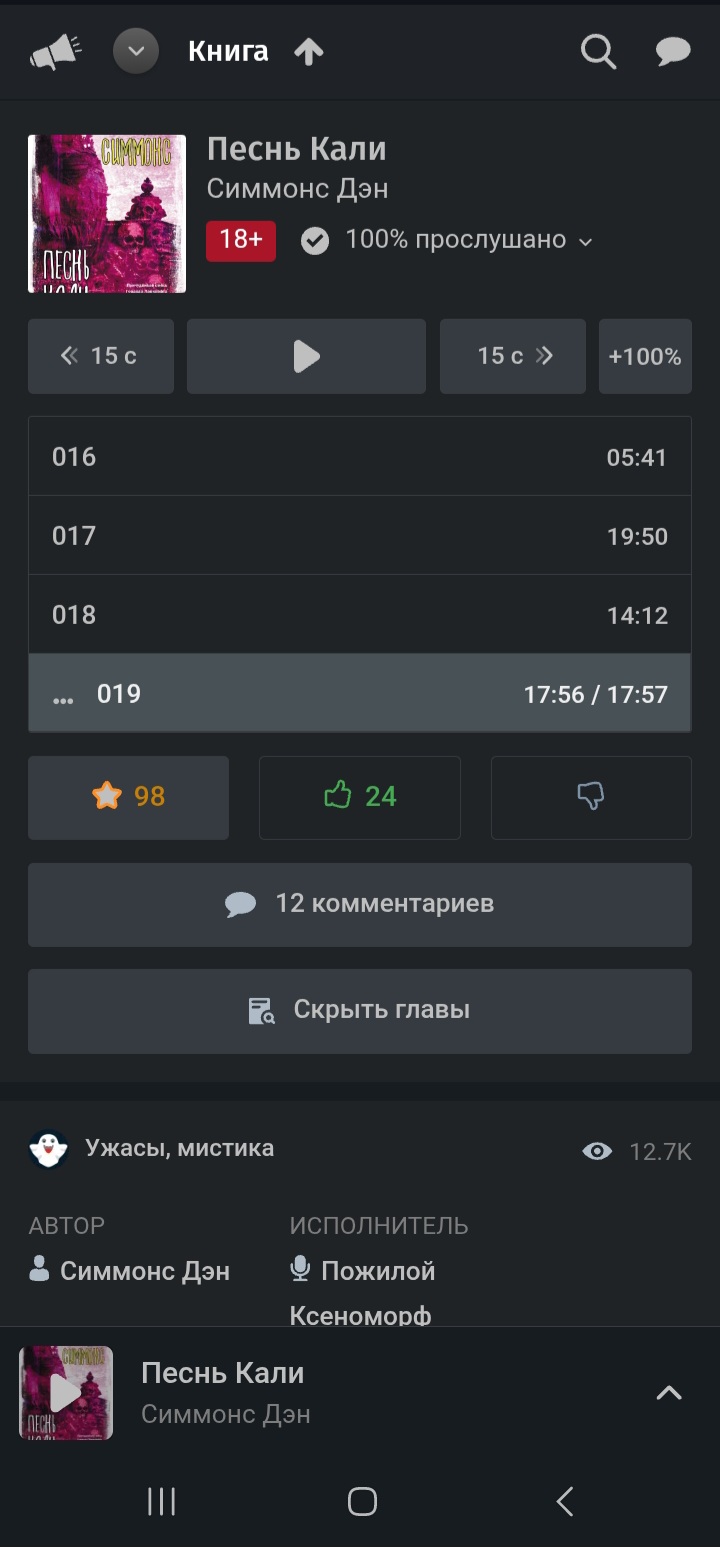Select chapter 017 in the list
The image size is (720, 1547).
[360, 536]
